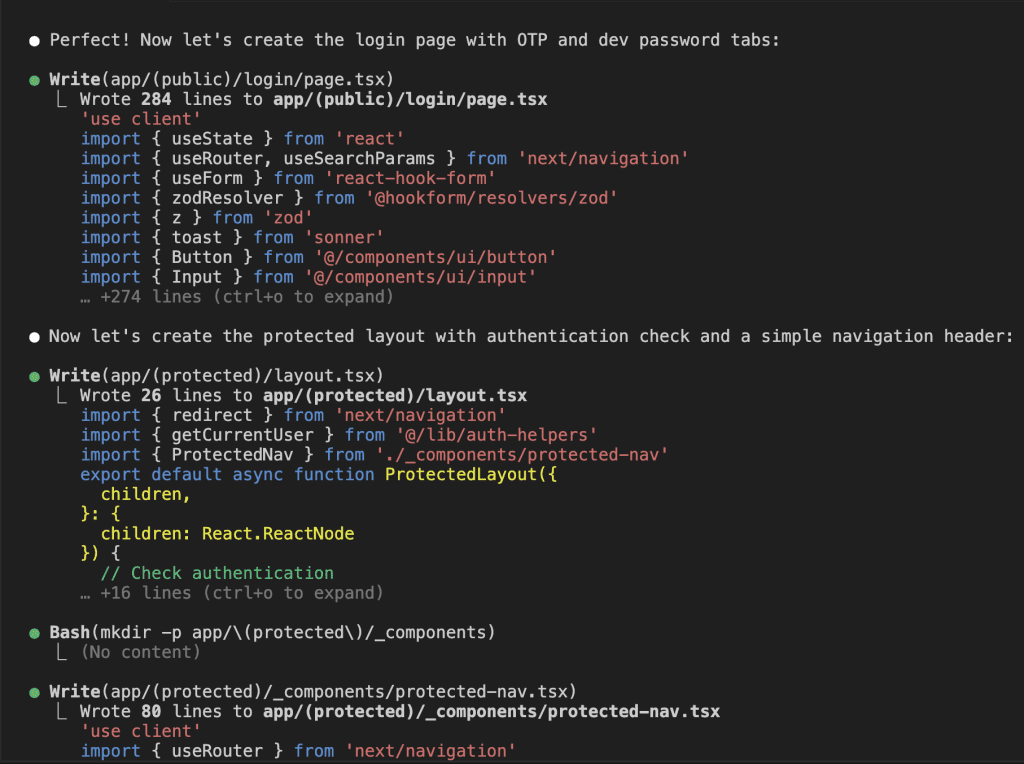Click white bullet before "Now let's create the protected"
Image resolution: width=1024 pixels, height=764 pixels.
[x=35, y=337]
